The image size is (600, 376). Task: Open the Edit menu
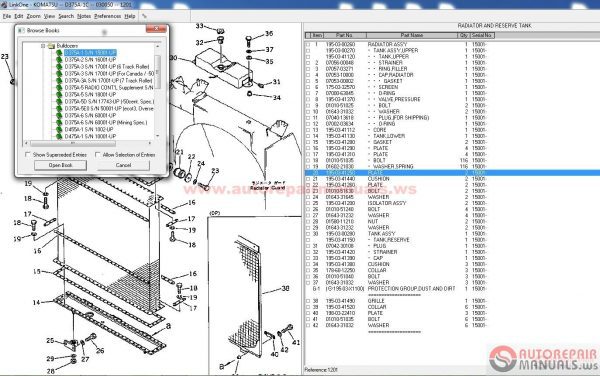[x=19, y=16]
